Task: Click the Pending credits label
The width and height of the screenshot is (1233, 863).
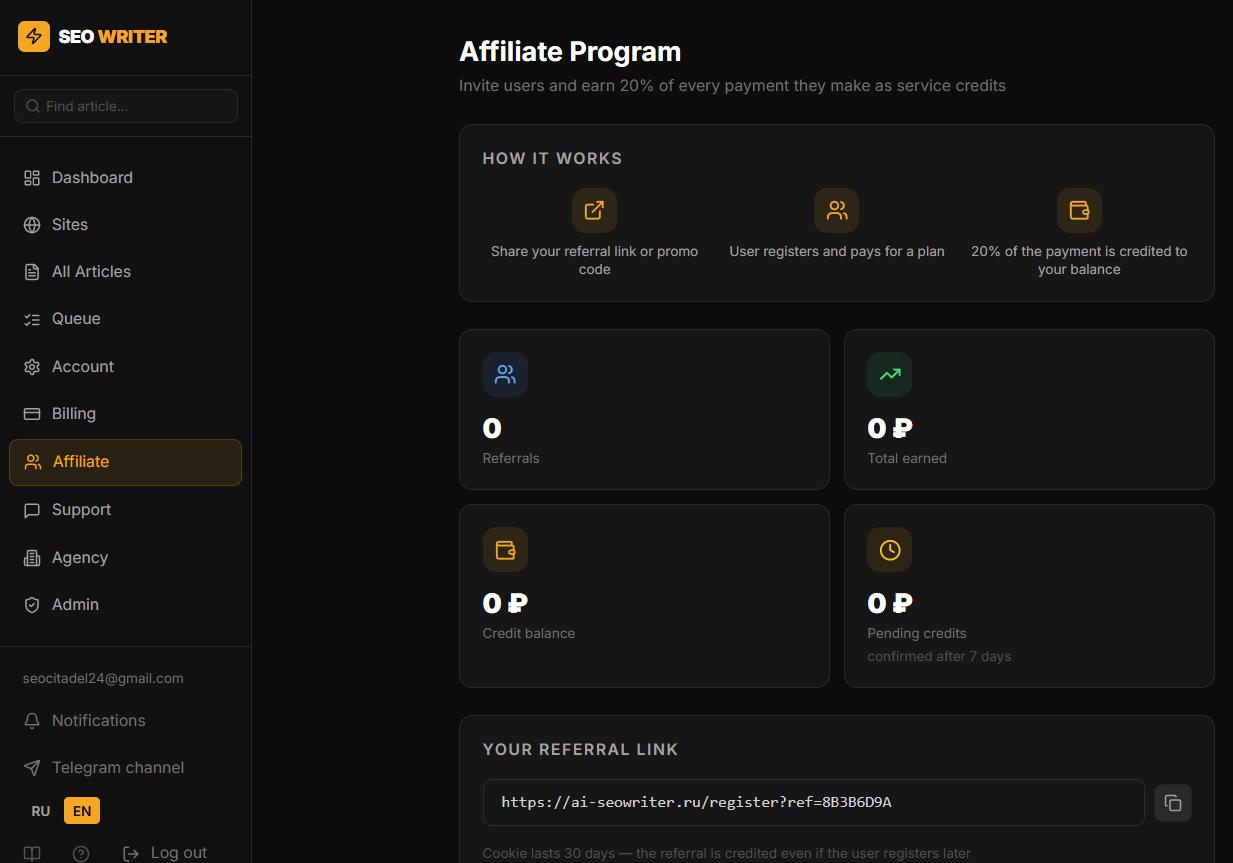Action: [917, 633]
